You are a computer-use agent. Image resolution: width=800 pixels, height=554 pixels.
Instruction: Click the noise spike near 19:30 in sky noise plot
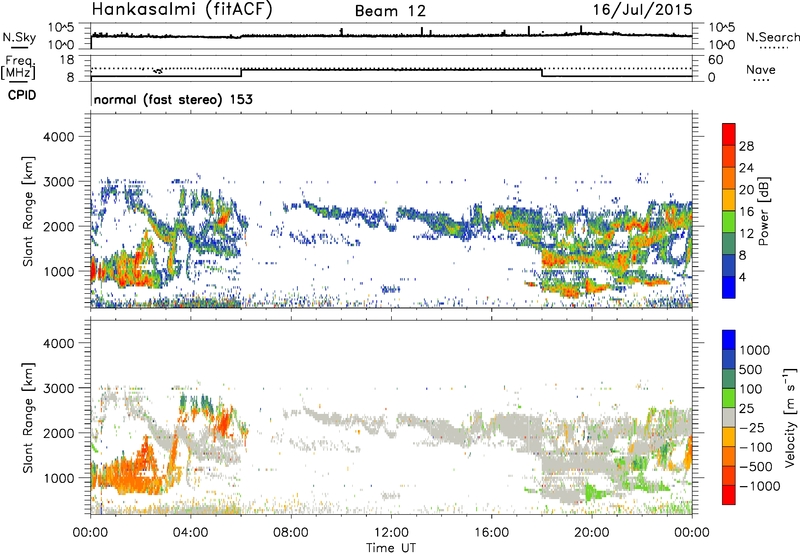click(x=581, y=30)
